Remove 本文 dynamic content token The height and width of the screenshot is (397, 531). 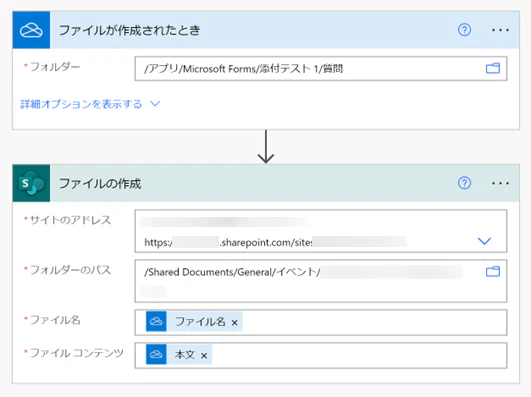pos(204,356)
